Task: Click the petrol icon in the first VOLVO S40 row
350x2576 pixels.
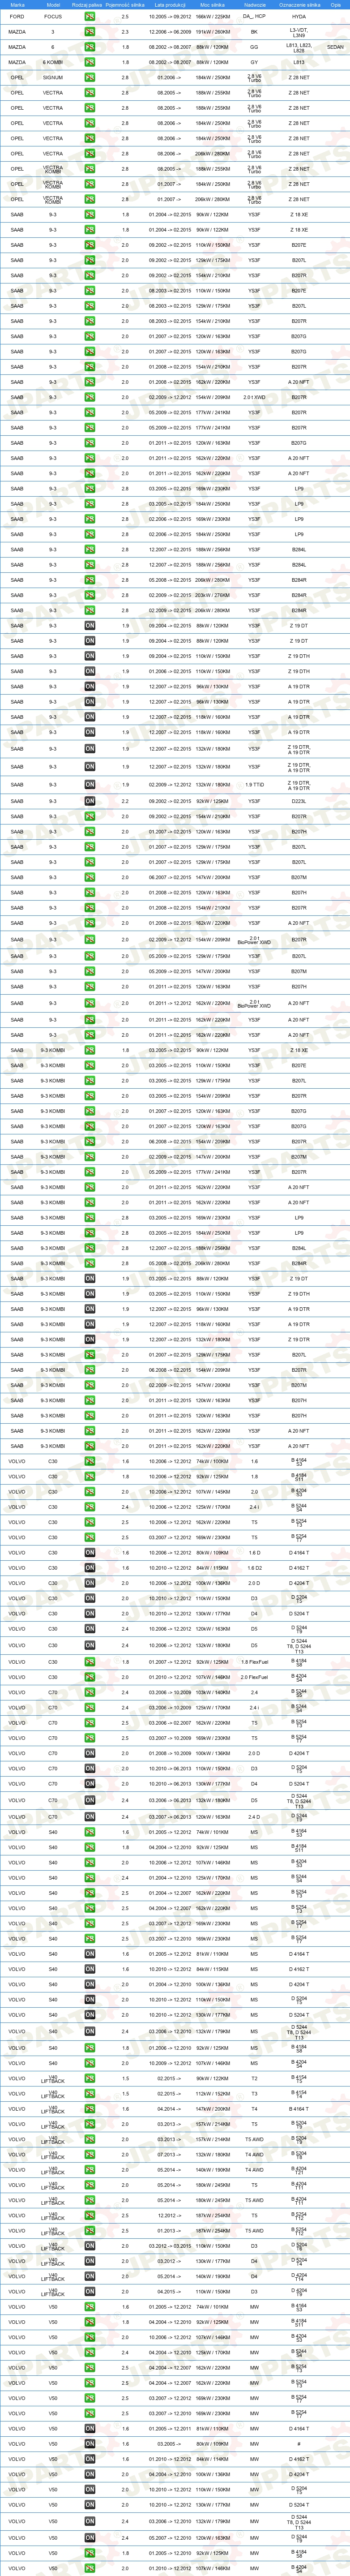Action: pyautogui.click(x=90, y=1833)
